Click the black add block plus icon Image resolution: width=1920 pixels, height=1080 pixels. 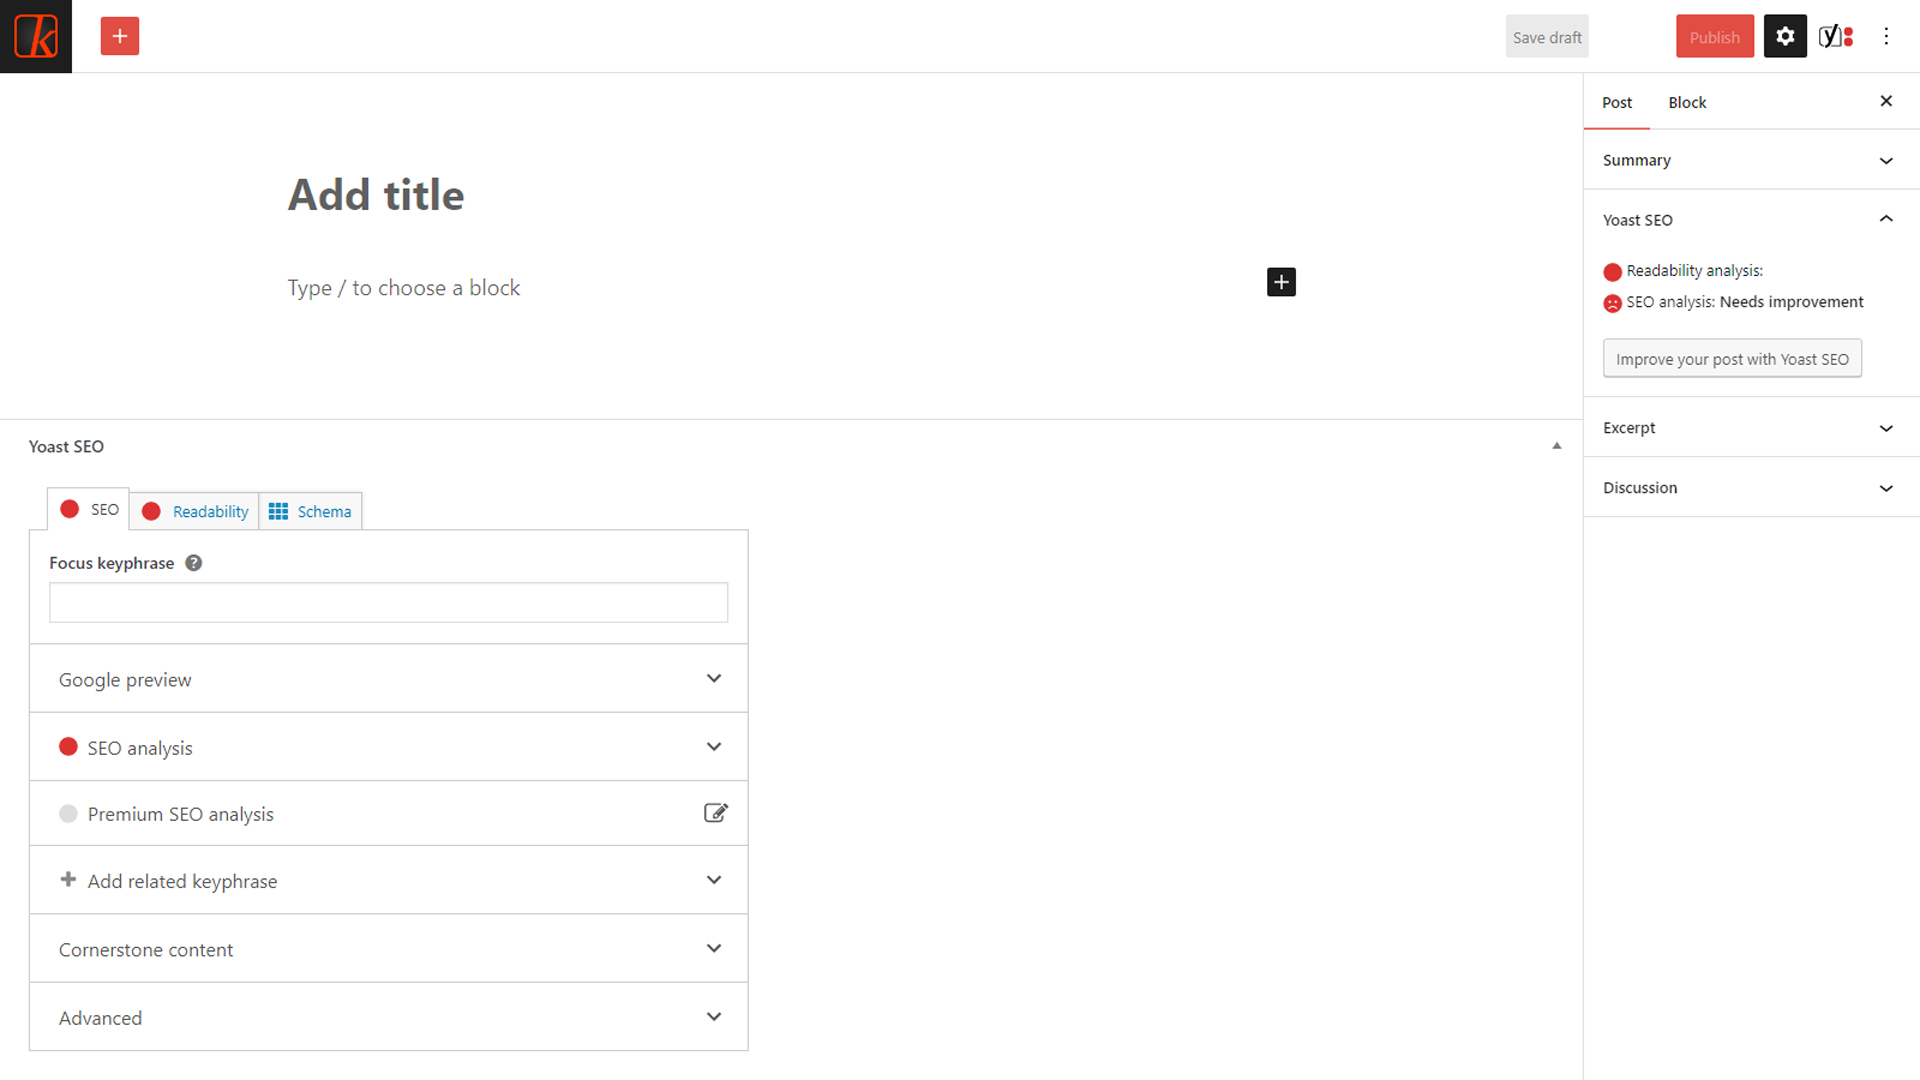click(1281, 282)
